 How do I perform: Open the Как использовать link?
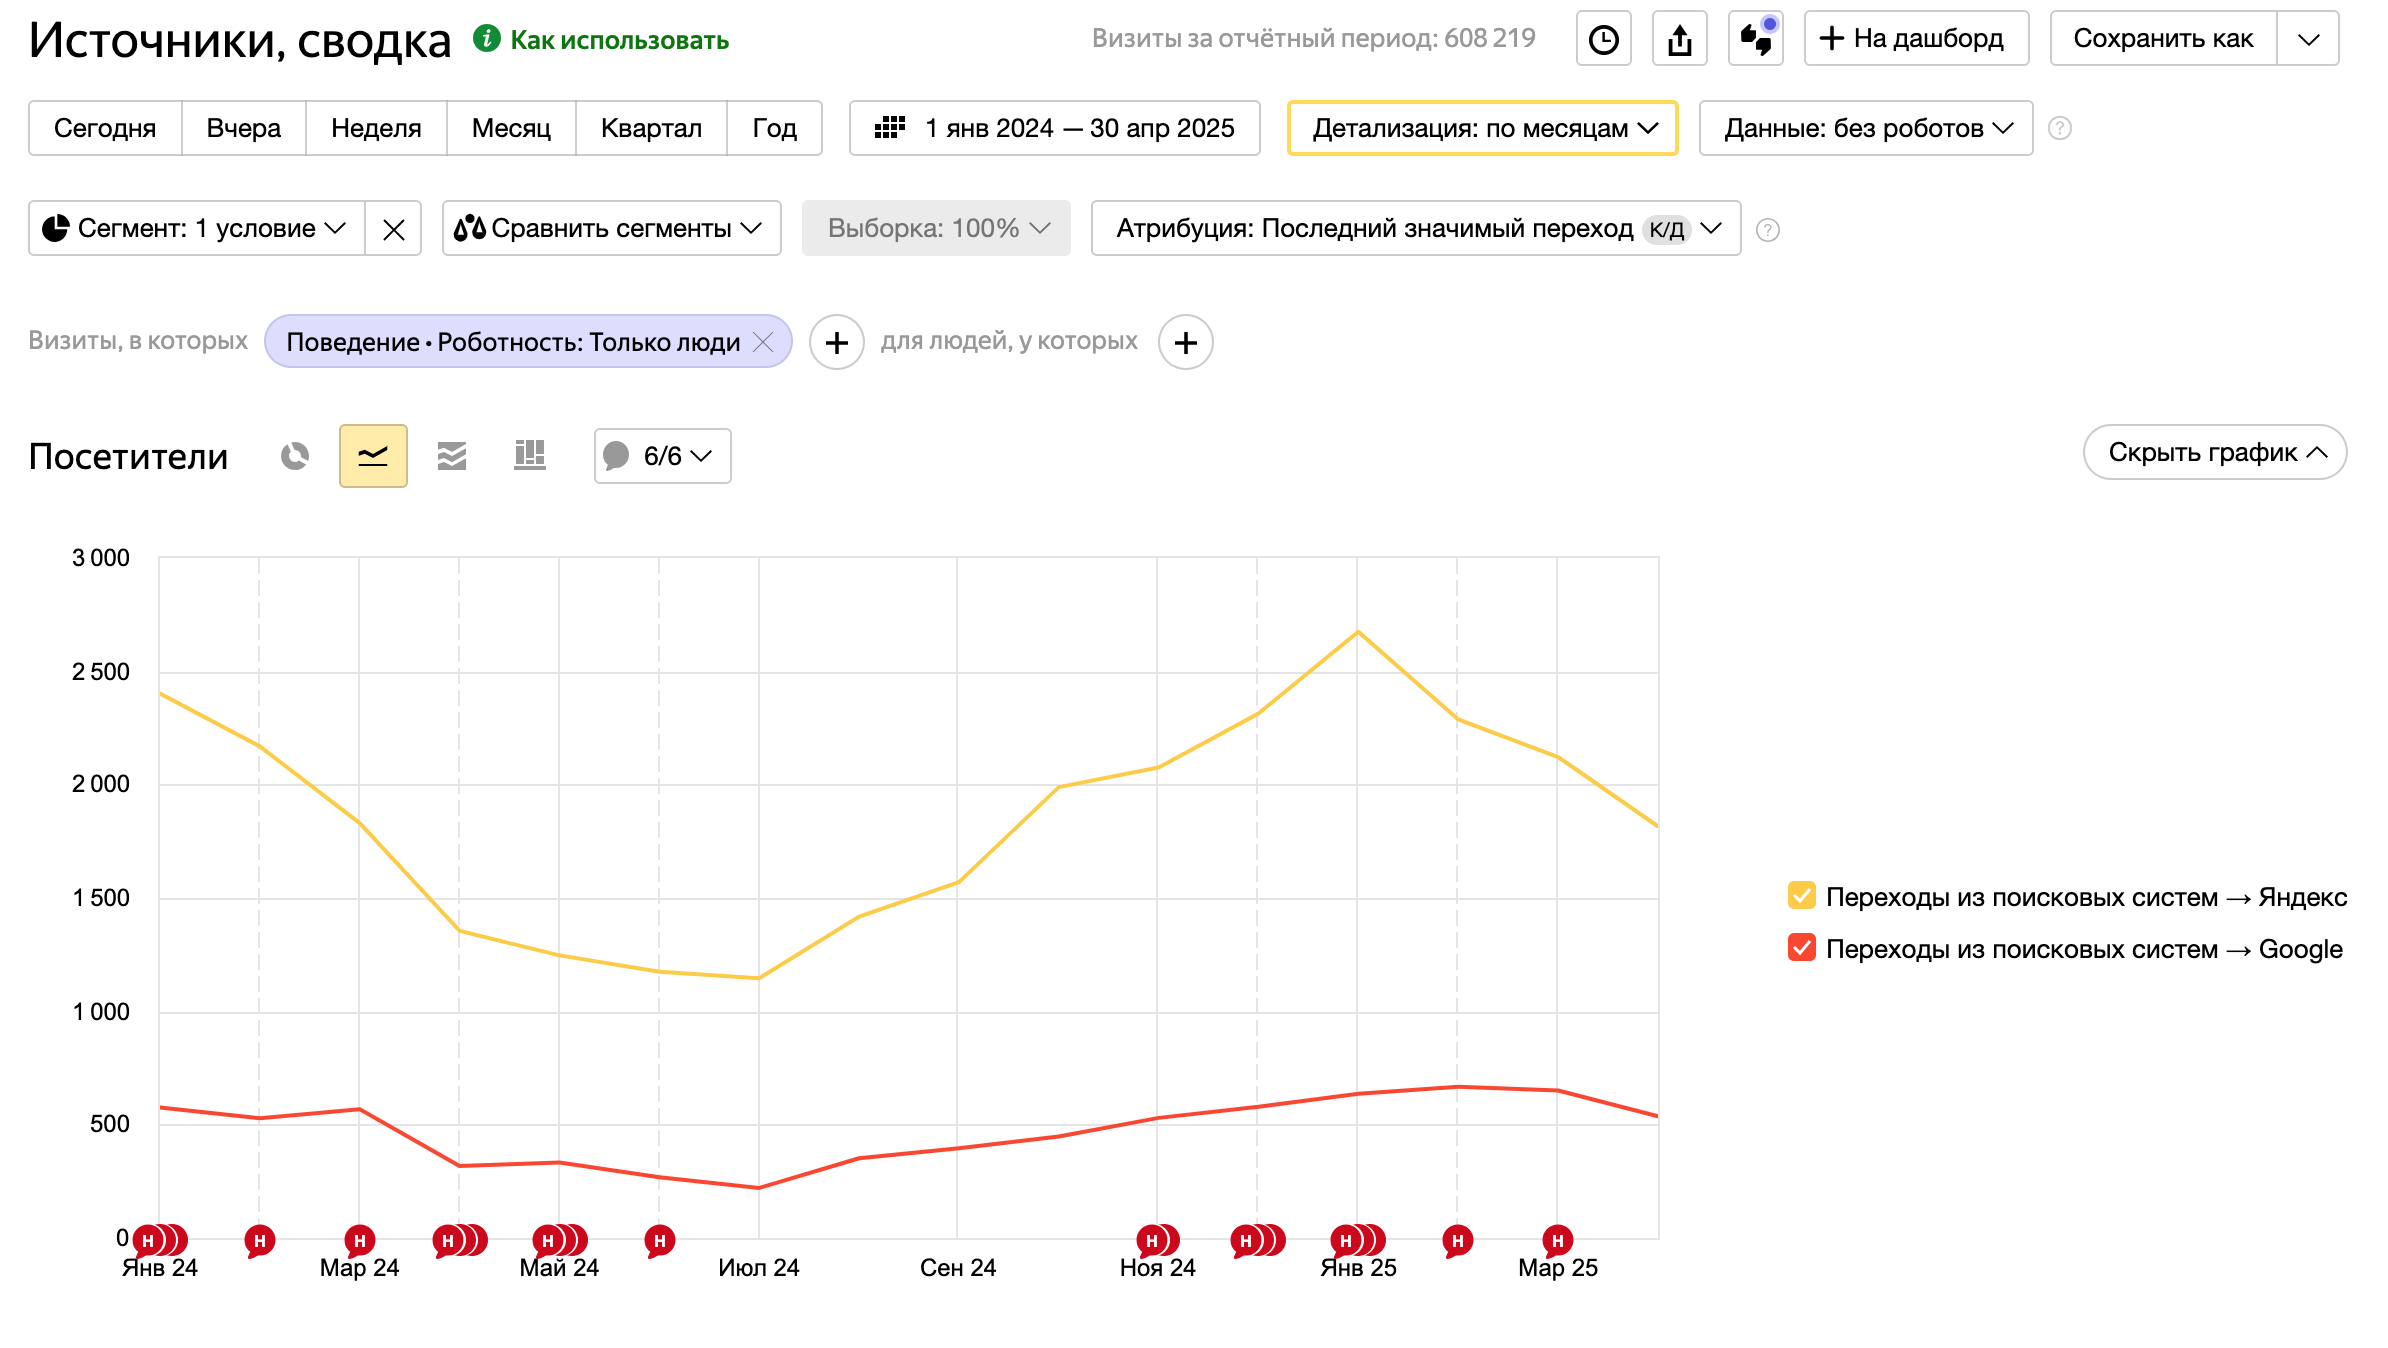pyautogui.click(x=619, y=40)
